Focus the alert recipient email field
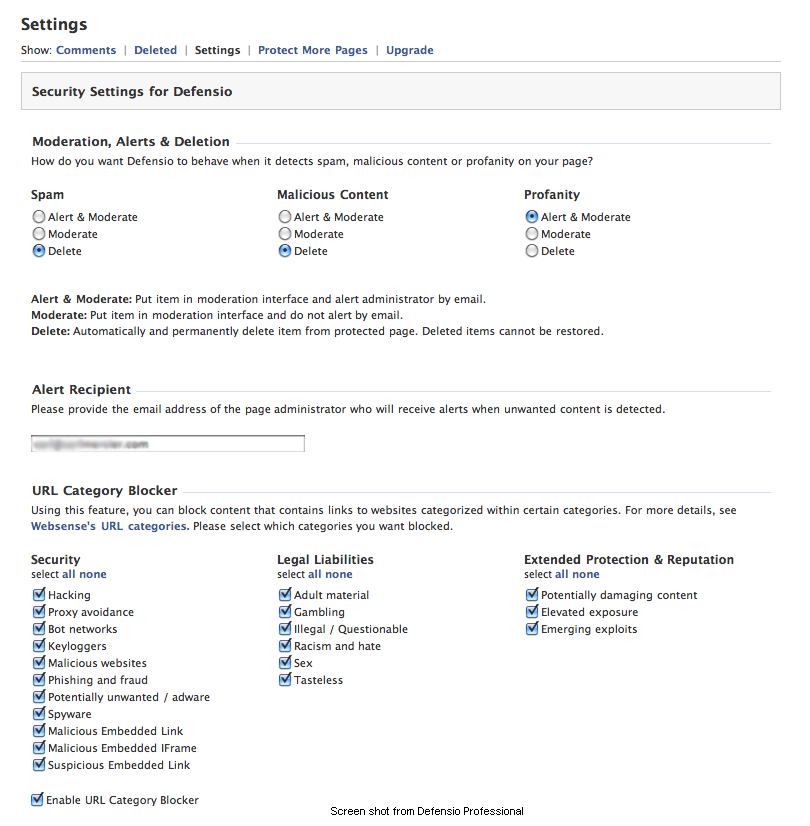 point(168,444)
